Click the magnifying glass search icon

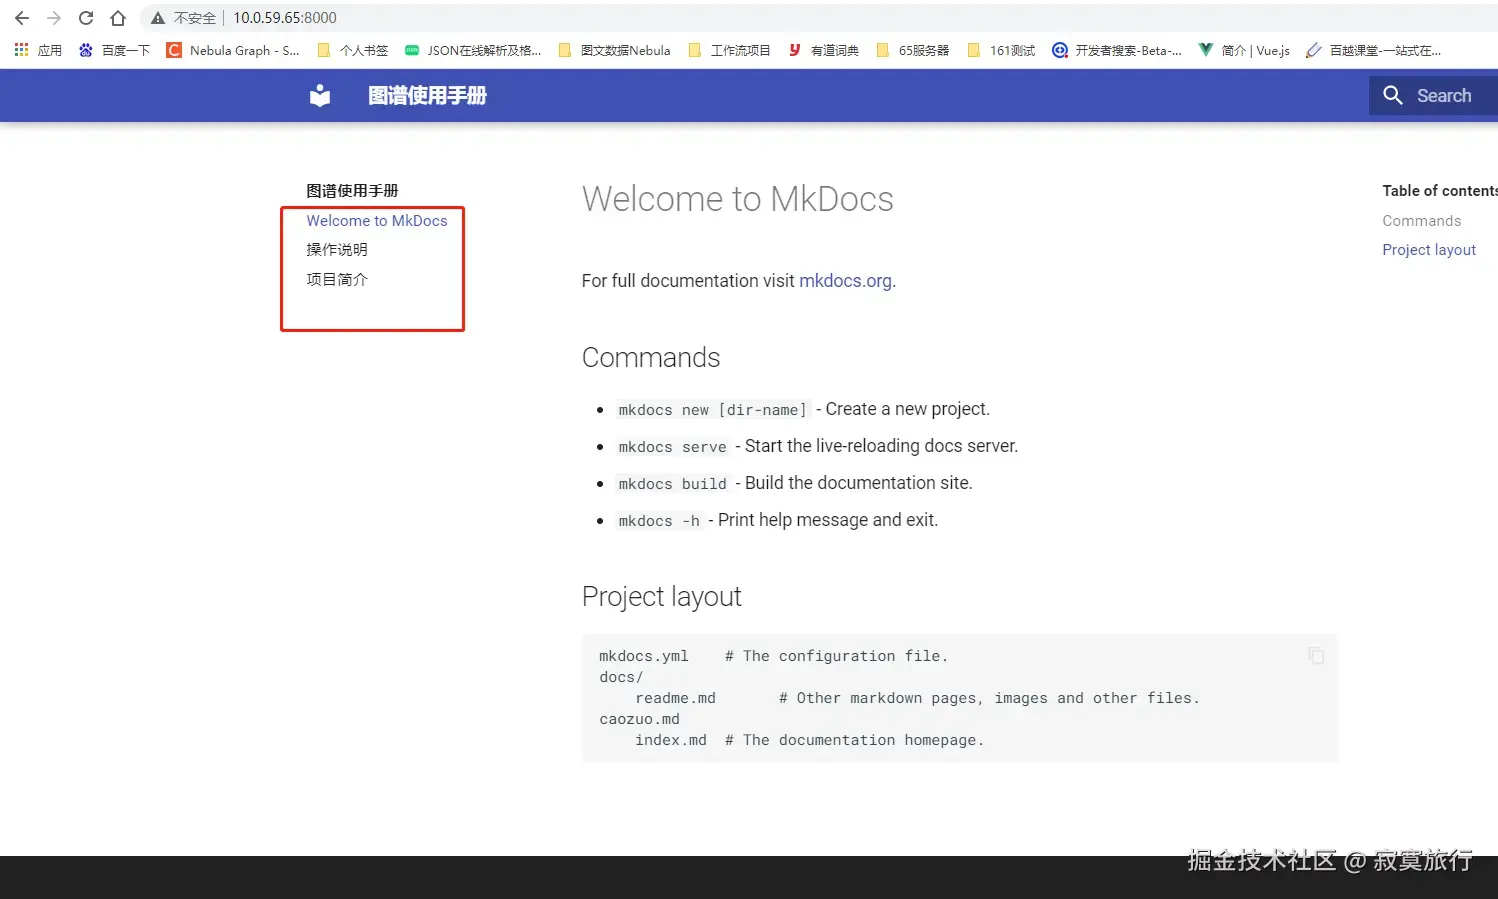point(1393,96)
